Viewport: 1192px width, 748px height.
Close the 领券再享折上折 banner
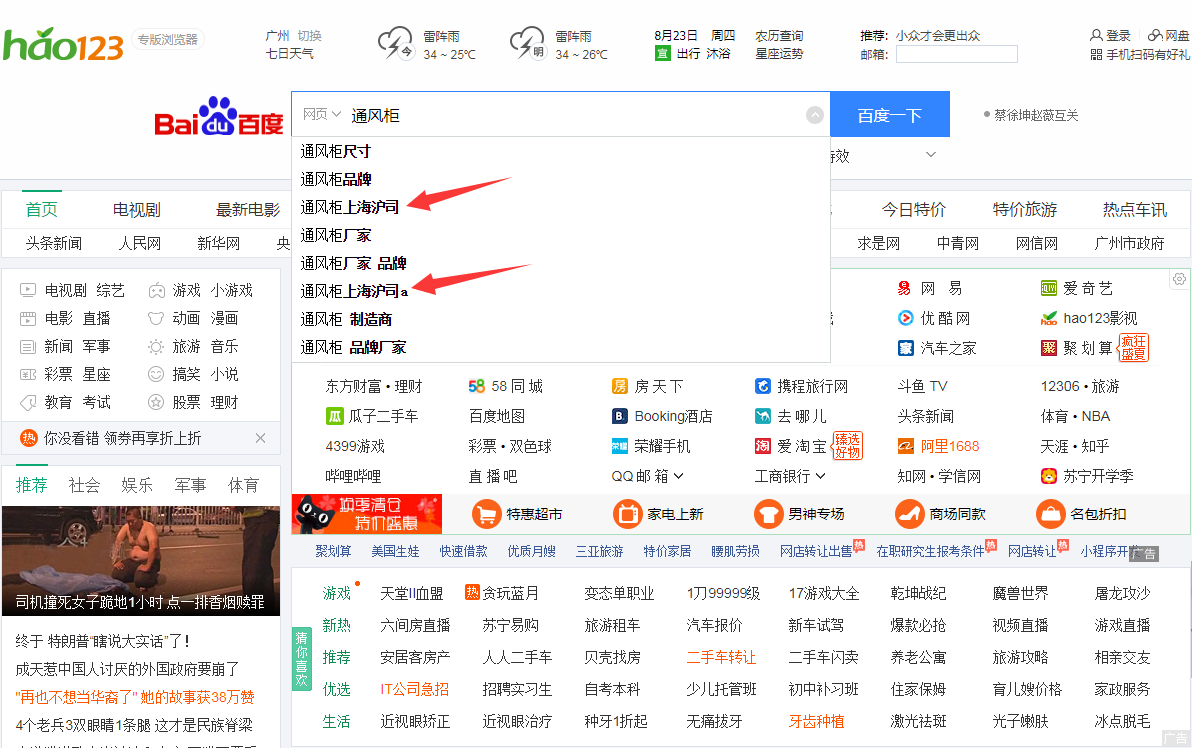(x=261, y=438)
